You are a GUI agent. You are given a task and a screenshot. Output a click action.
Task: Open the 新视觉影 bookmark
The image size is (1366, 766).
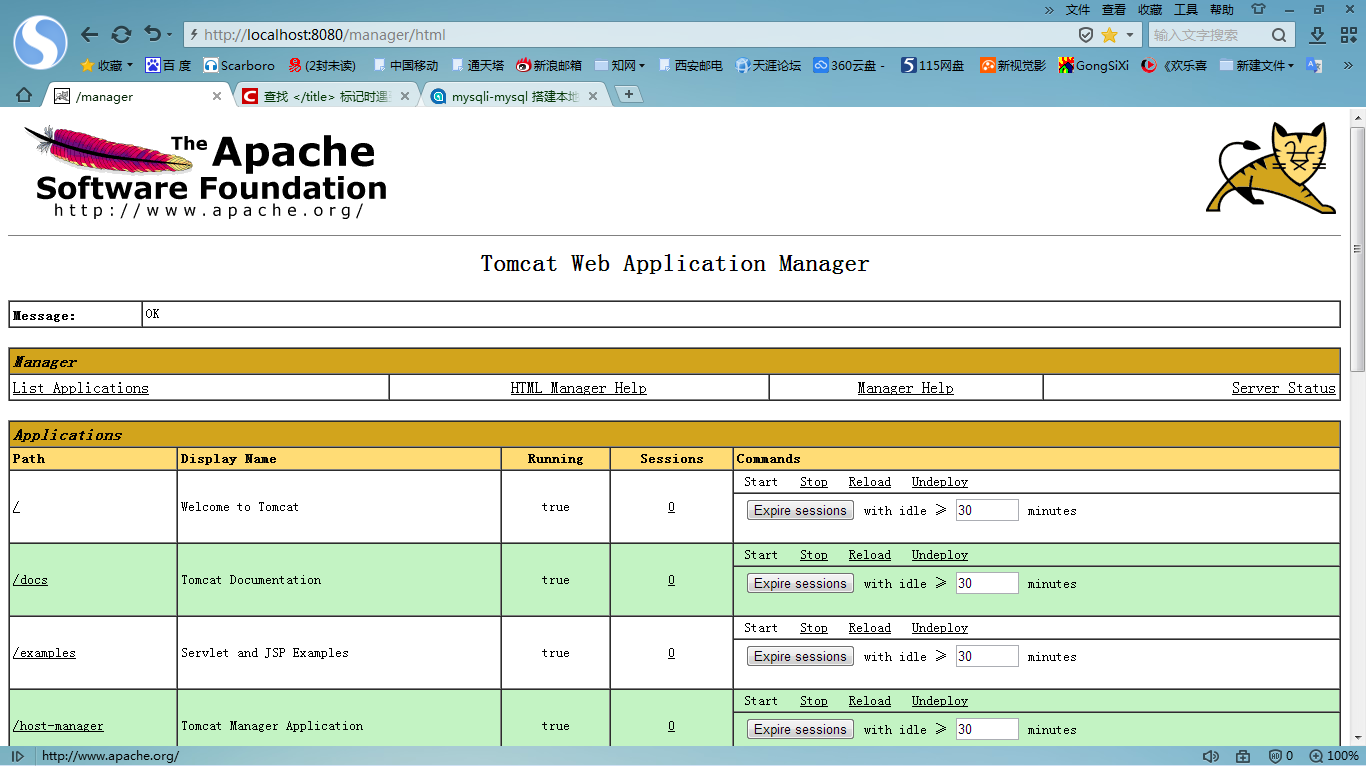pos(1013,65)
